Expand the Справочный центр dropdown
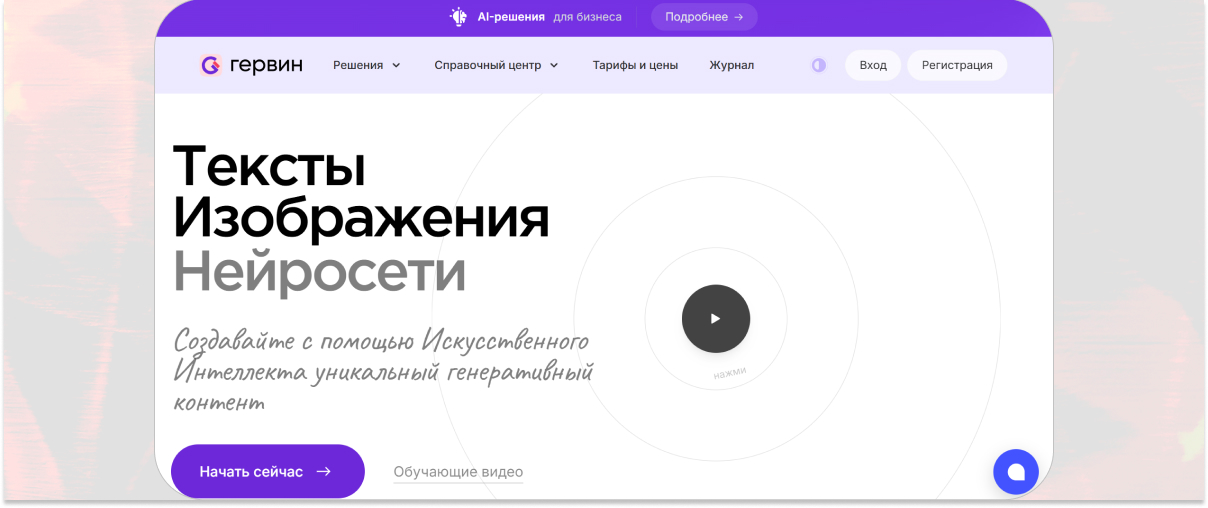Viewport: 1208px width, 508px height. tap(497, 65)
